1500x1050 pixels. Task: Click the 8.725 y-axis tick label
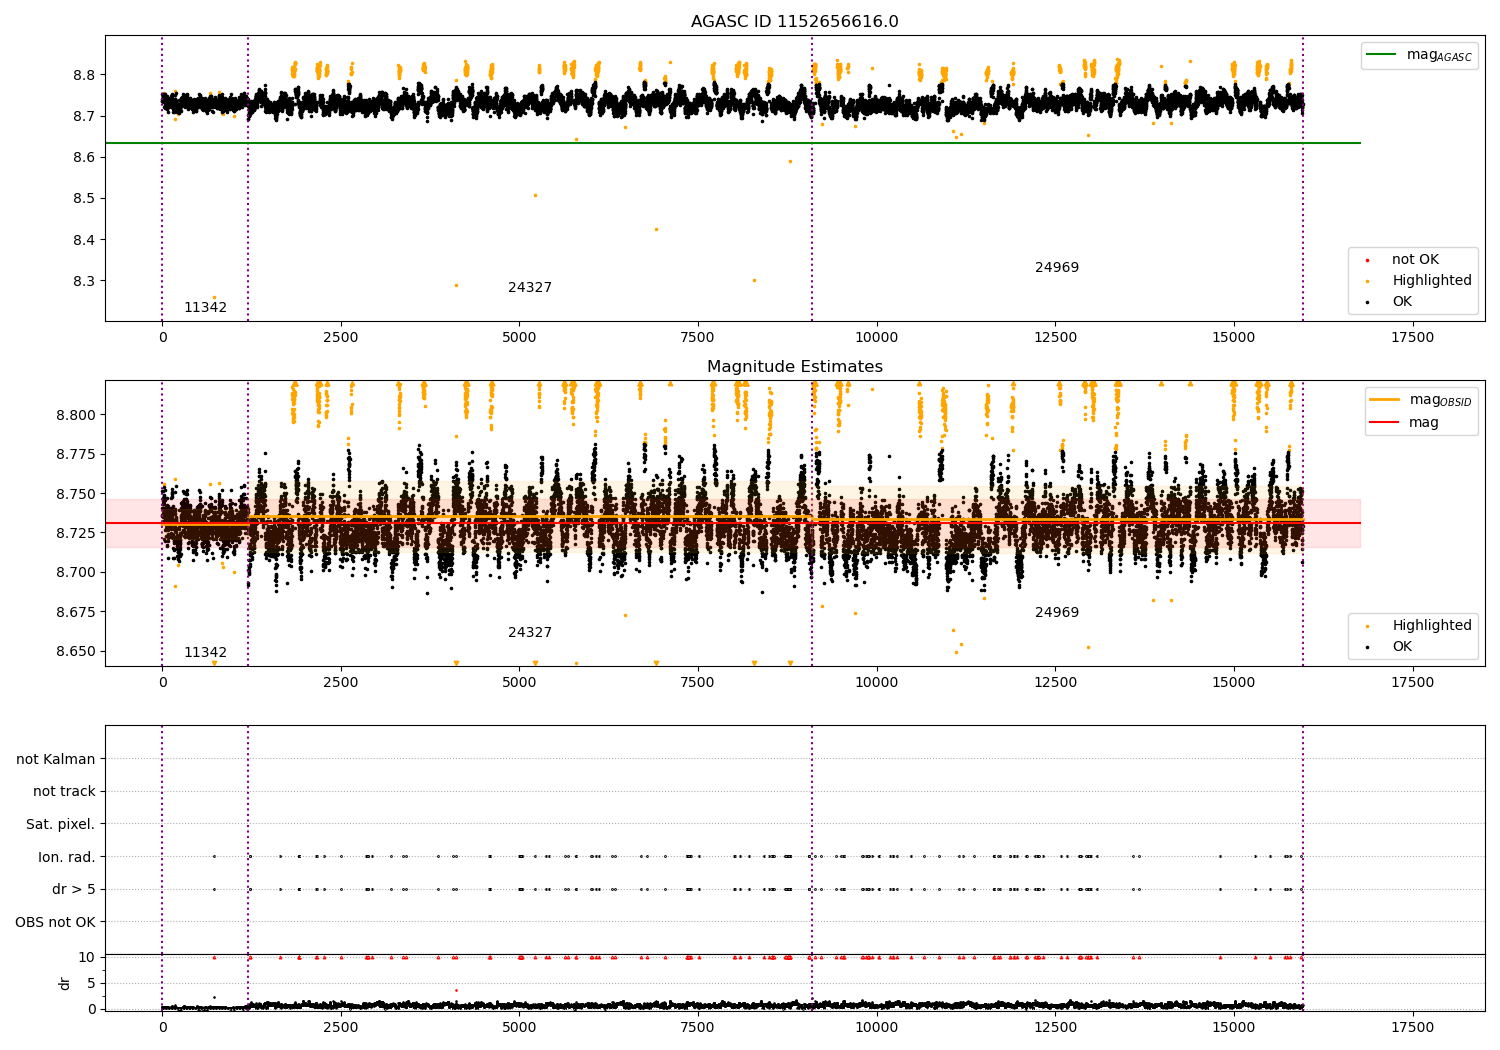77,533
